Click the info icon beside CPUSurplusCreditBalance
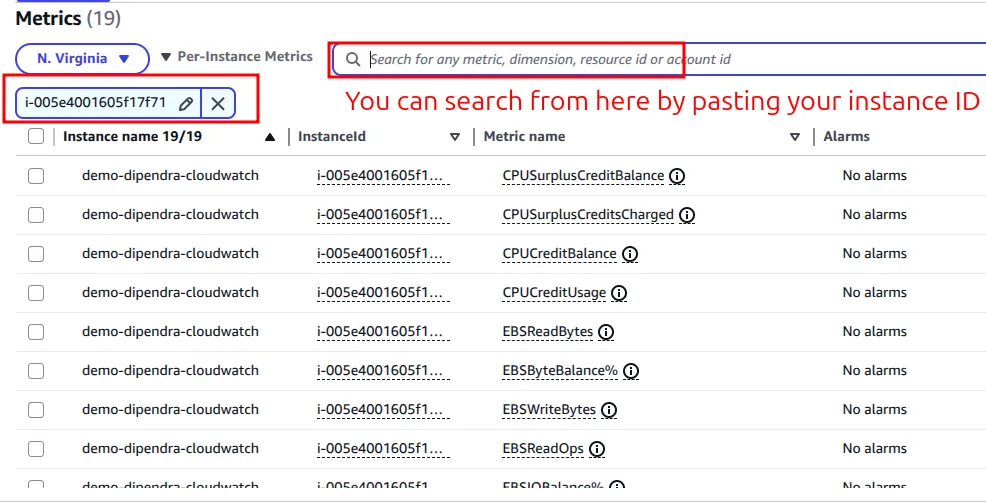 coord(677,176)
